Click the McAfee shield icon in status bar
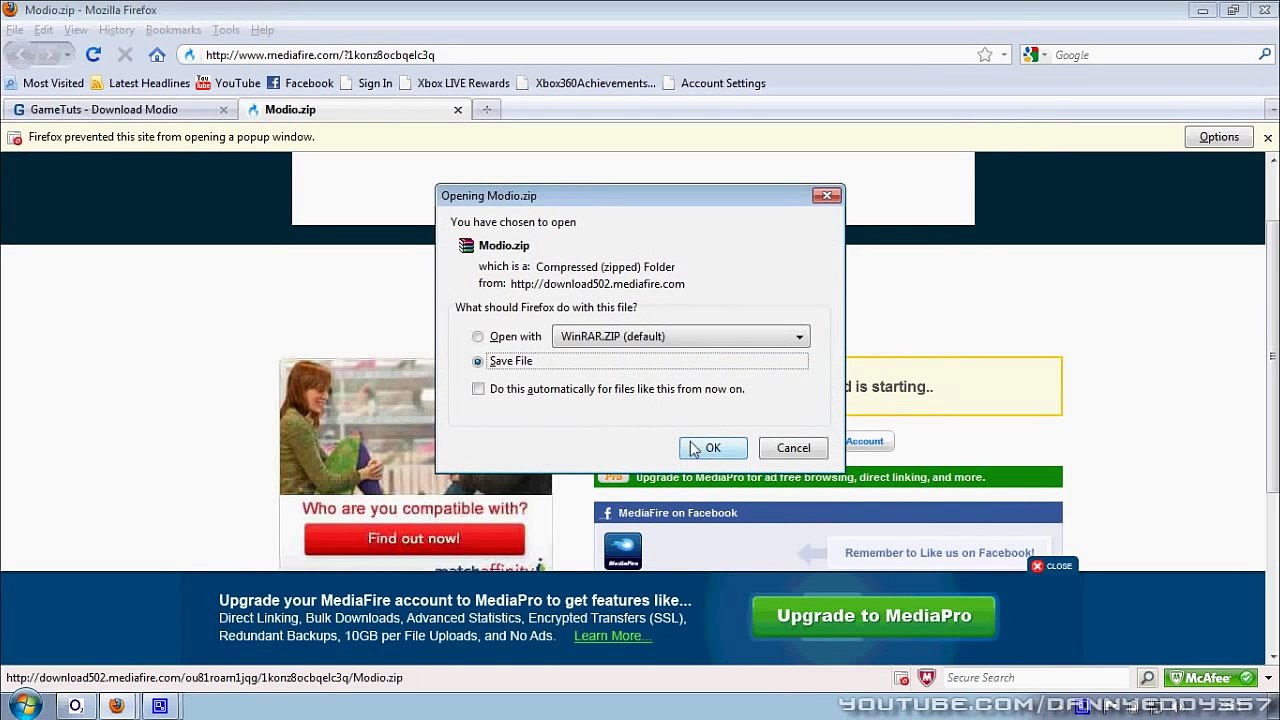This screenshot has height=720, width=1280. click(x=927, y=678)
